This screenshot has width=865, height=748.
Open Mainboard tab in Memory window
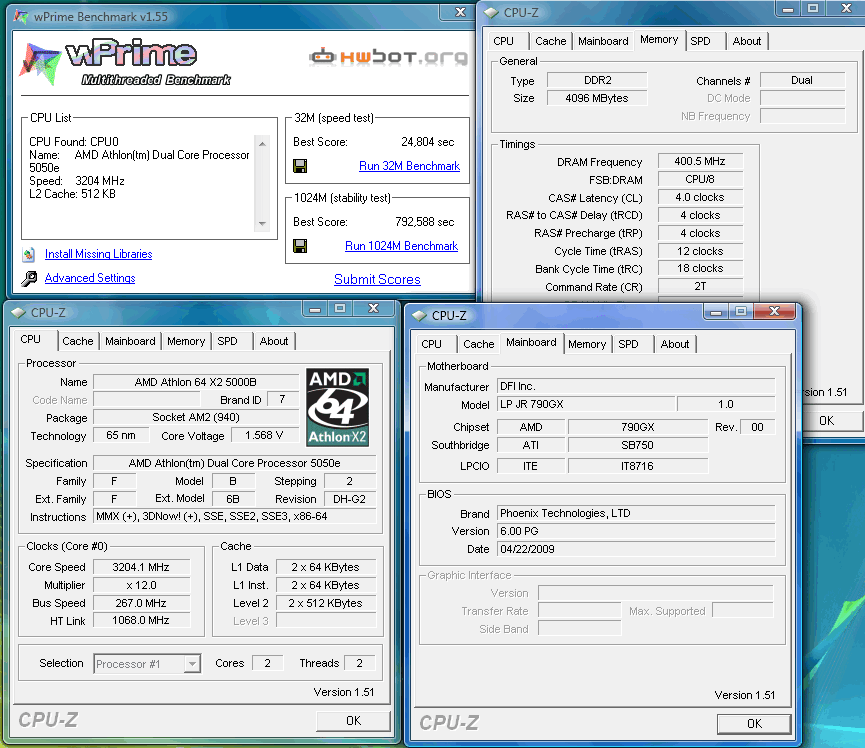(603, 41)
